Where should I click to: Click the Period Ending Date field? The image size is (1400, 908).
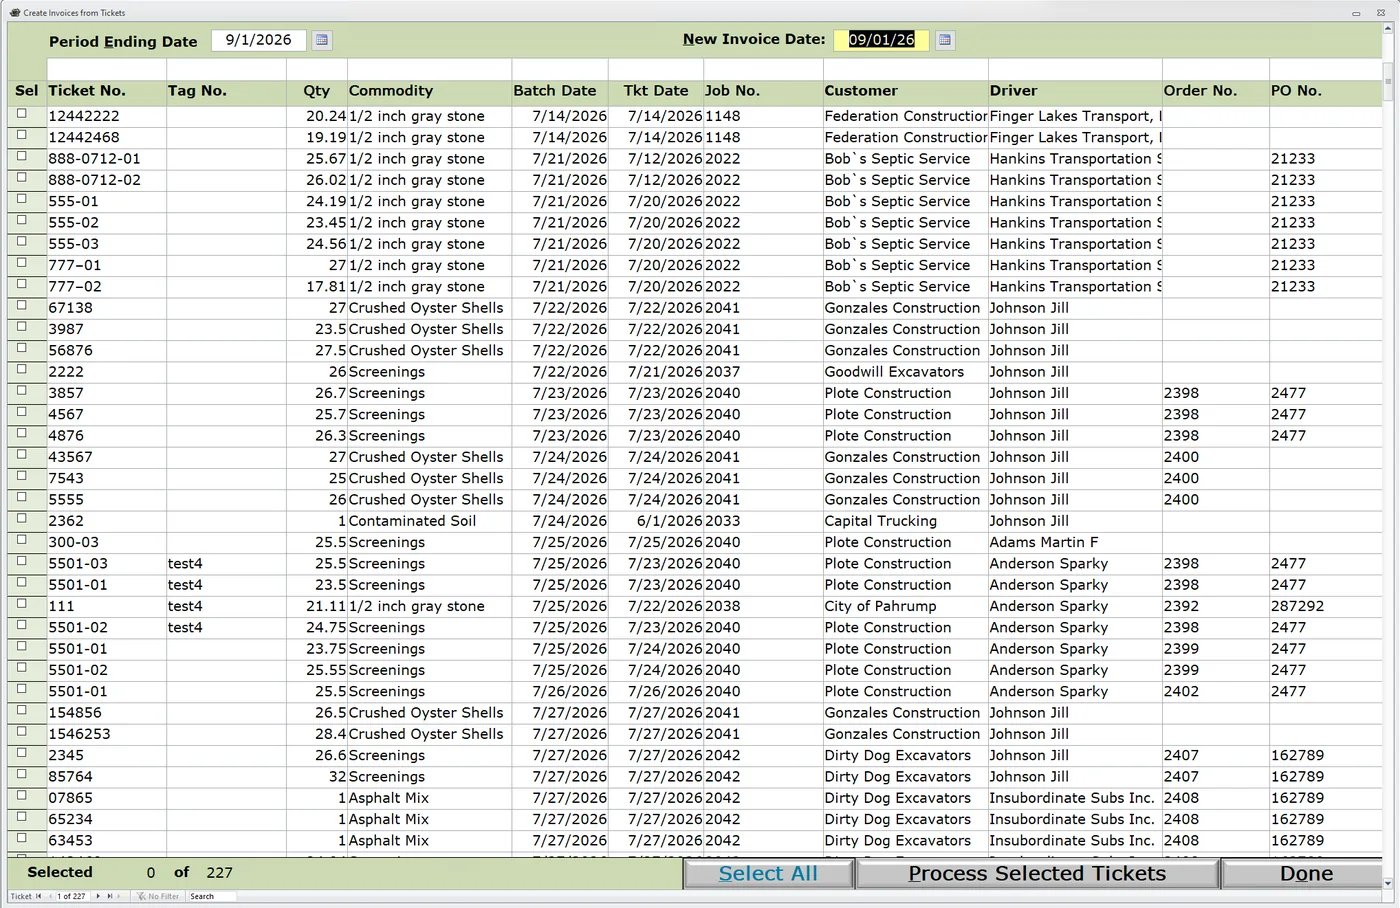coord(258,40)
